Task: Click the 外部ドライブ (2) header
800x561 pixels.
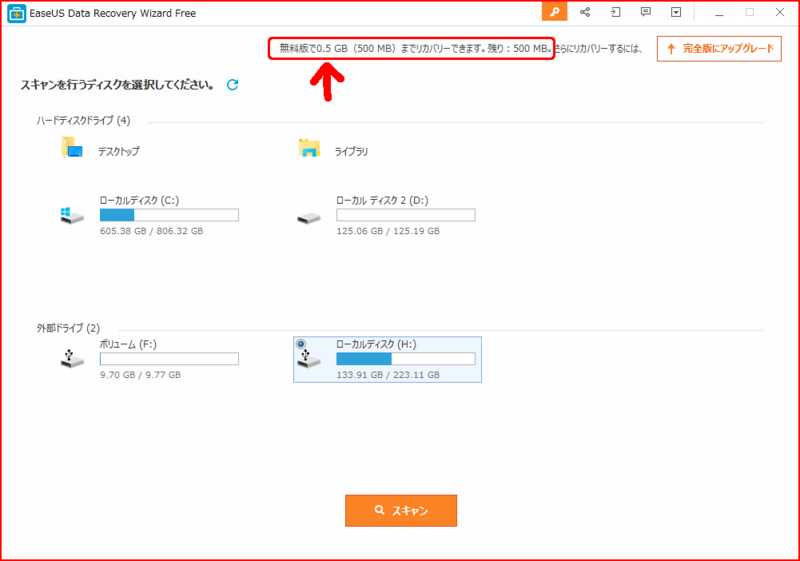Action: tap(68, 328)
